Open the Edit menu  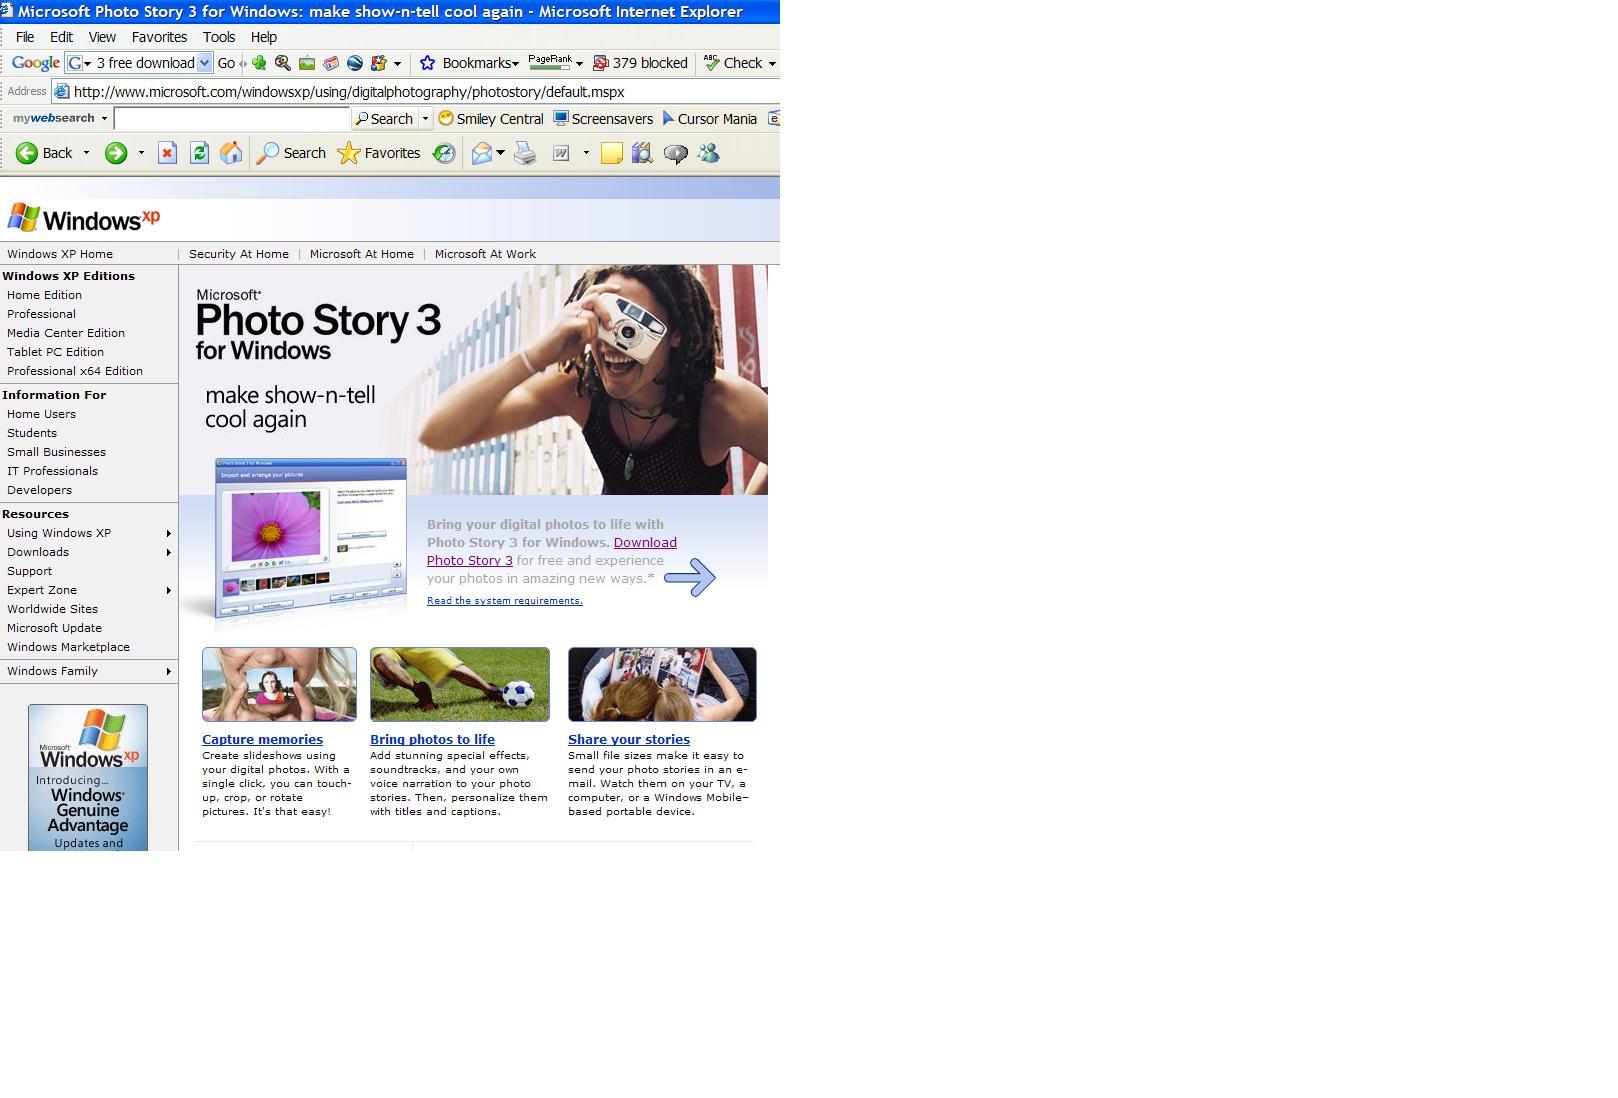[x=61, y=37]
